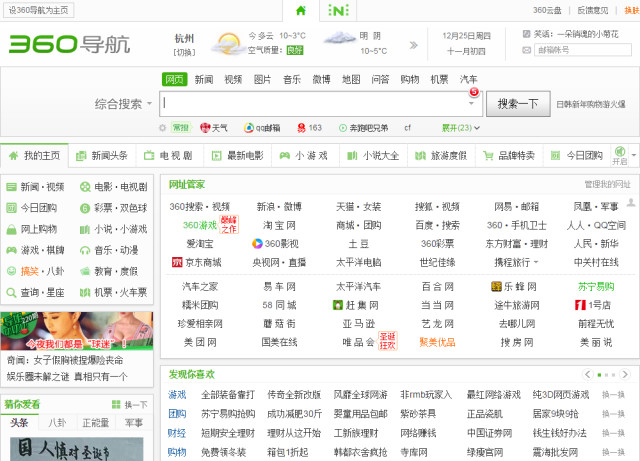Open 游戏·棋牌 sidebar category
This screenshot has width=640, height=461.
[x=36, y=250]
